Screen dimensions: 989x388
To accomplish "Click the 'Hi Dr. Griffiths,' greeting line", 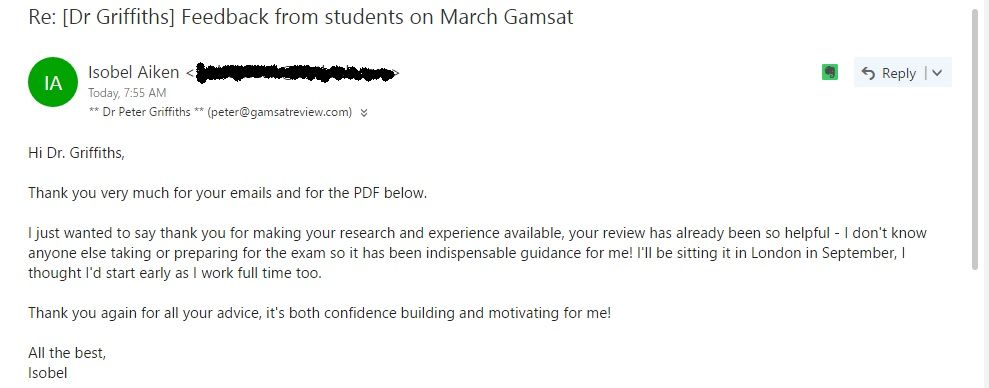I will click(76, 153).
